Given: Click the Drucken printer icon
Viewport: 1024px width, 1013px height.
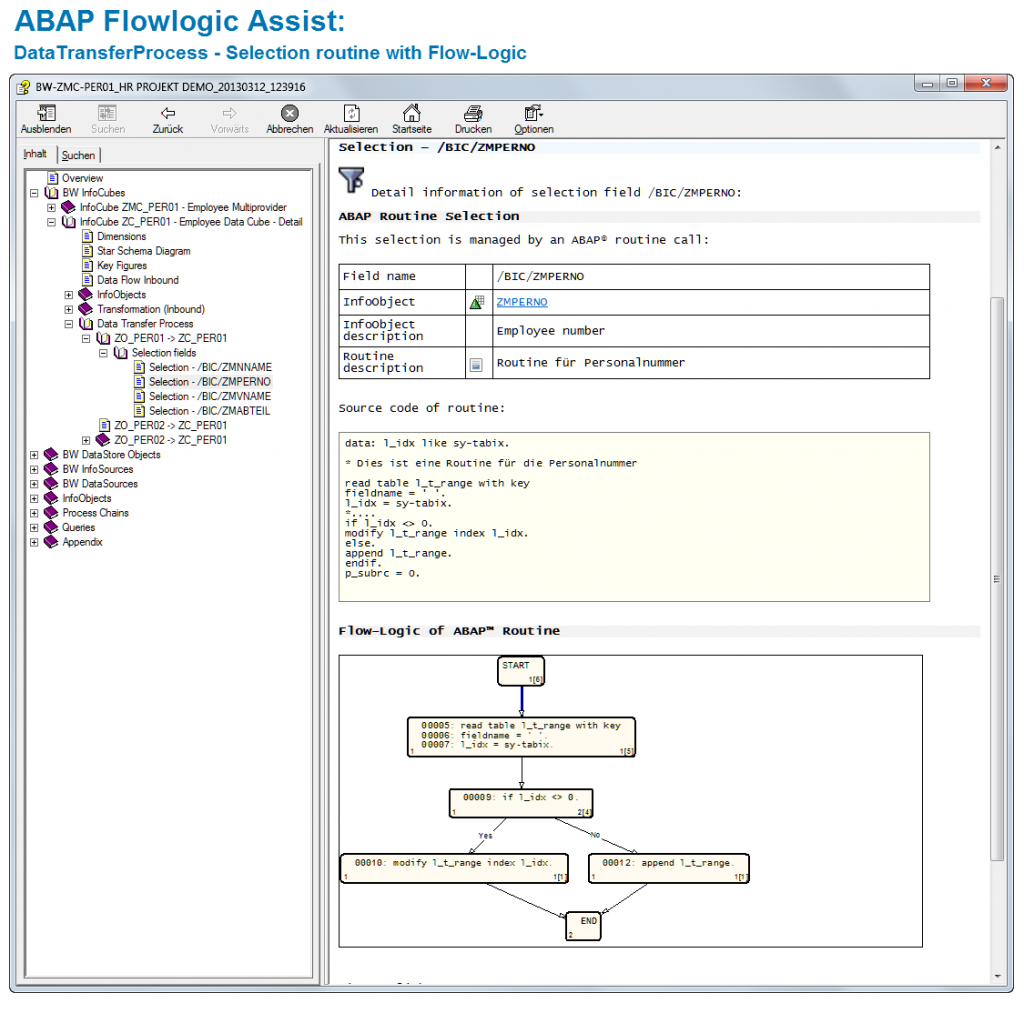Looking at the screenshot, I should [x=473, y=114].
